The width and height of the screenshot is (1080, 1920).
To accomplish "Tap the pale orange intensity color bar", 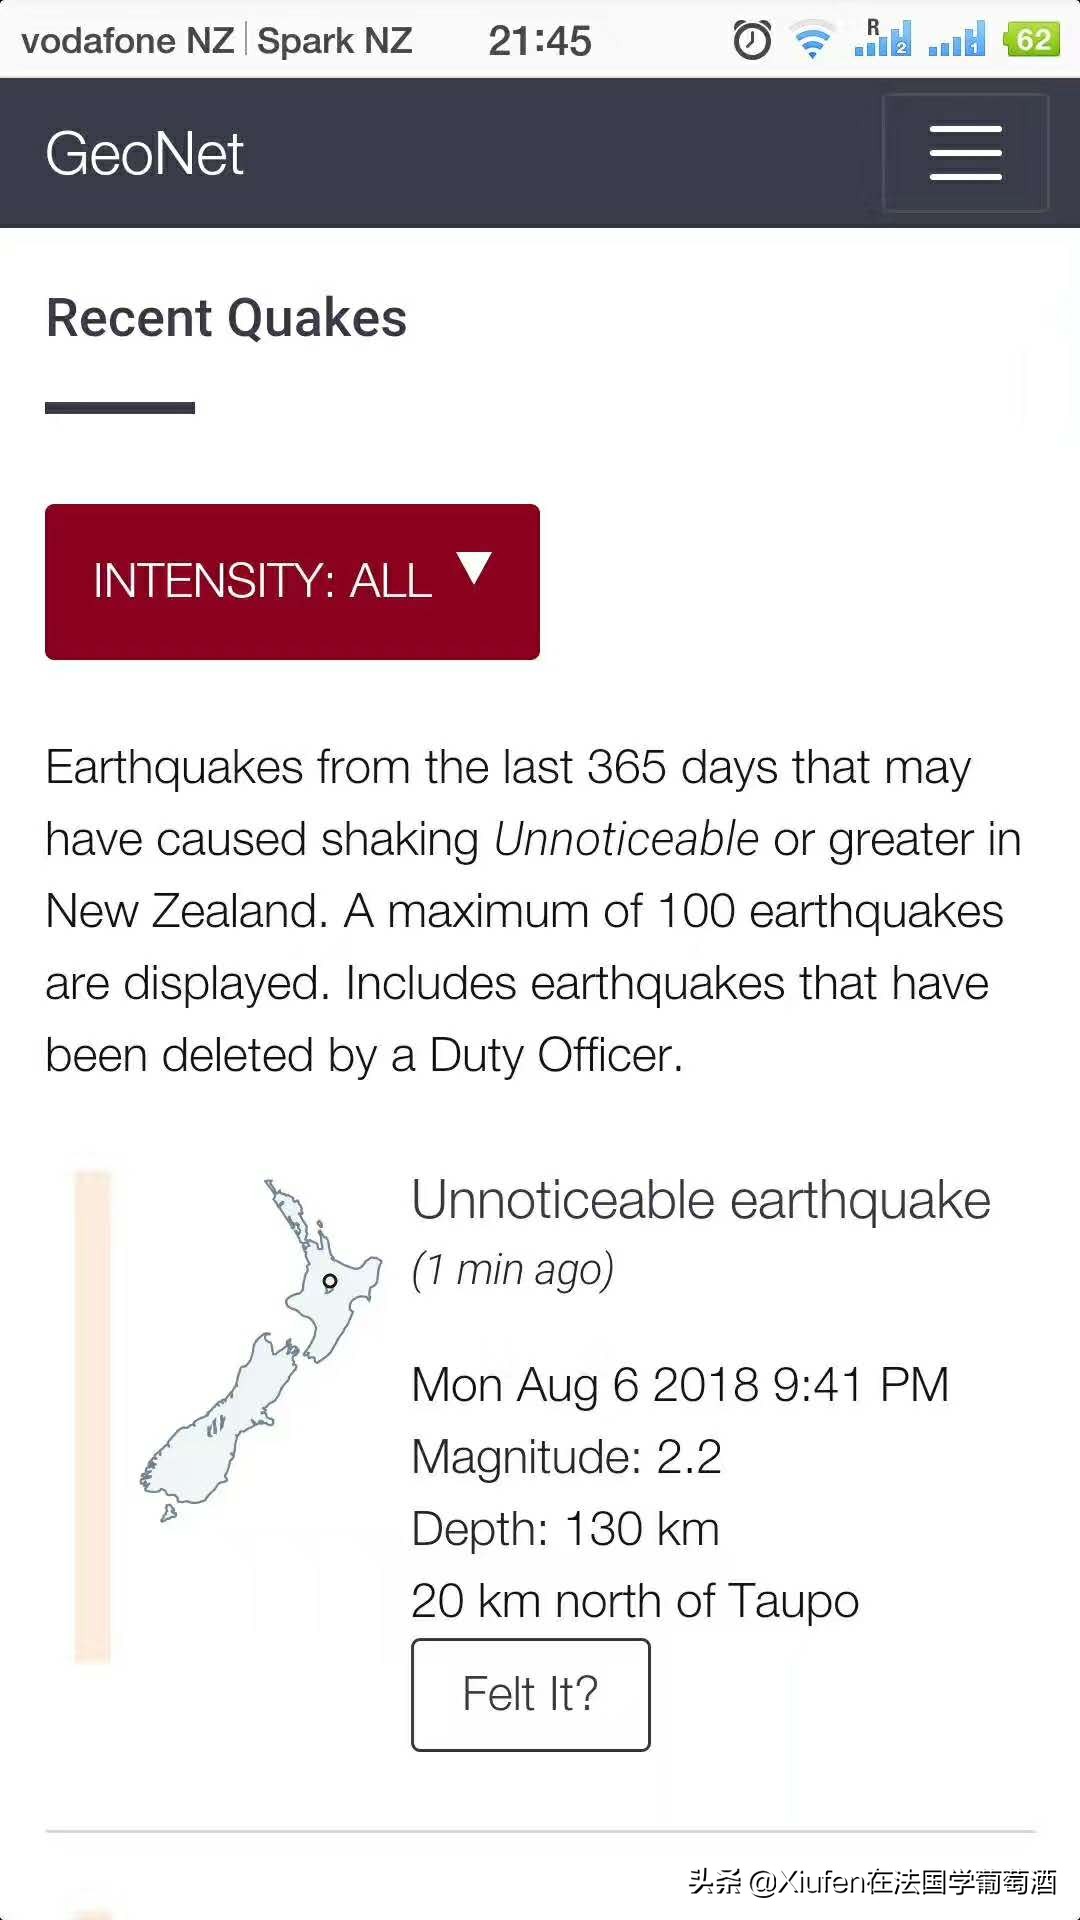I will (x=92, y=1415).
